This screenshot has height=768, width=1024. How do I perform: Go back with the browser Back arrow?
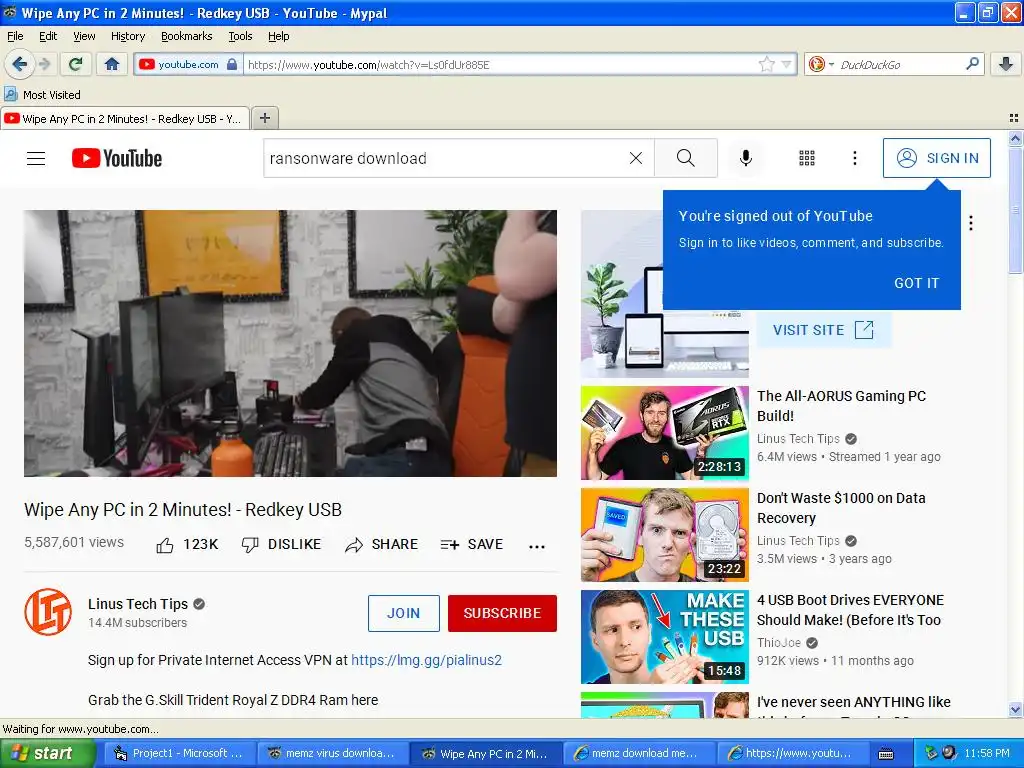click(20, 64)
